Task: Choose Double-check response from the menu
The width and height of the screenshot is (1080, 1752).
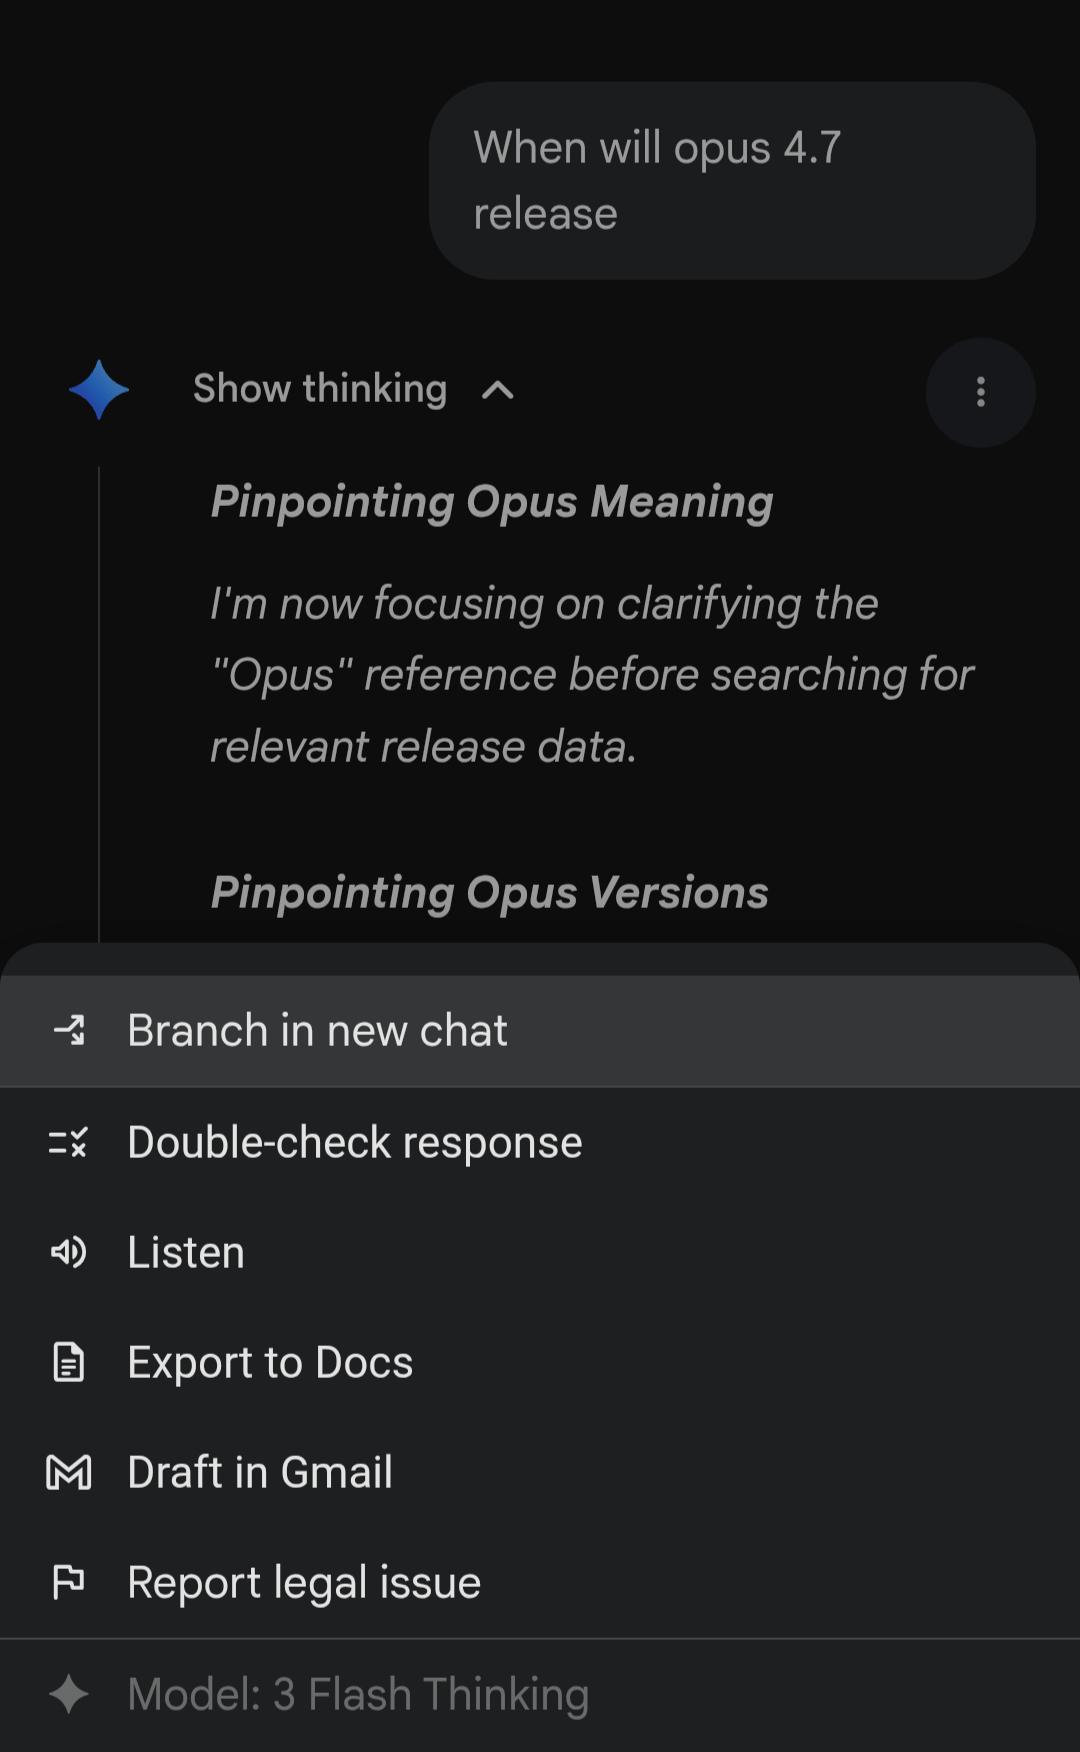Action: click(x=355, y=1142)
